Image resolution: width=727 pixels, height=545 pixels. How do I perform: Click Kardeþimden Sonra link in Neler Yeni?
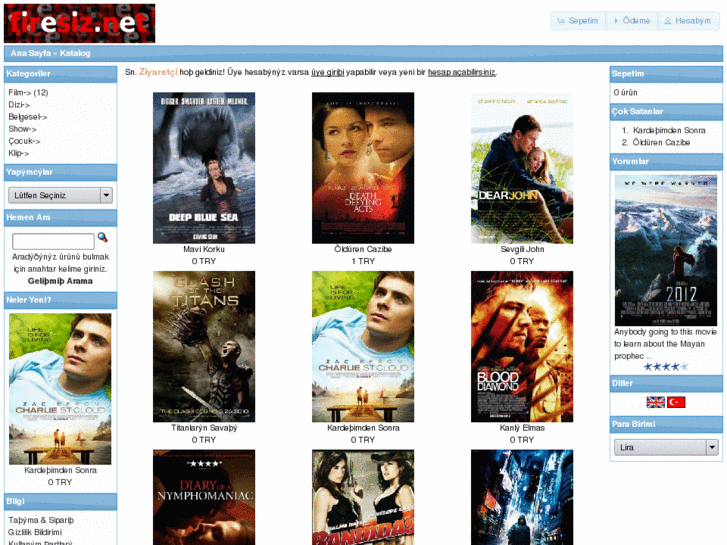(x=60, y=470)
